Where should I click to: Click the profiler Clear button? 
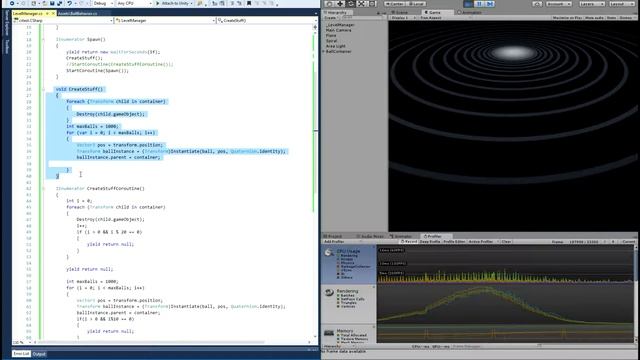[x=506, y=242]
